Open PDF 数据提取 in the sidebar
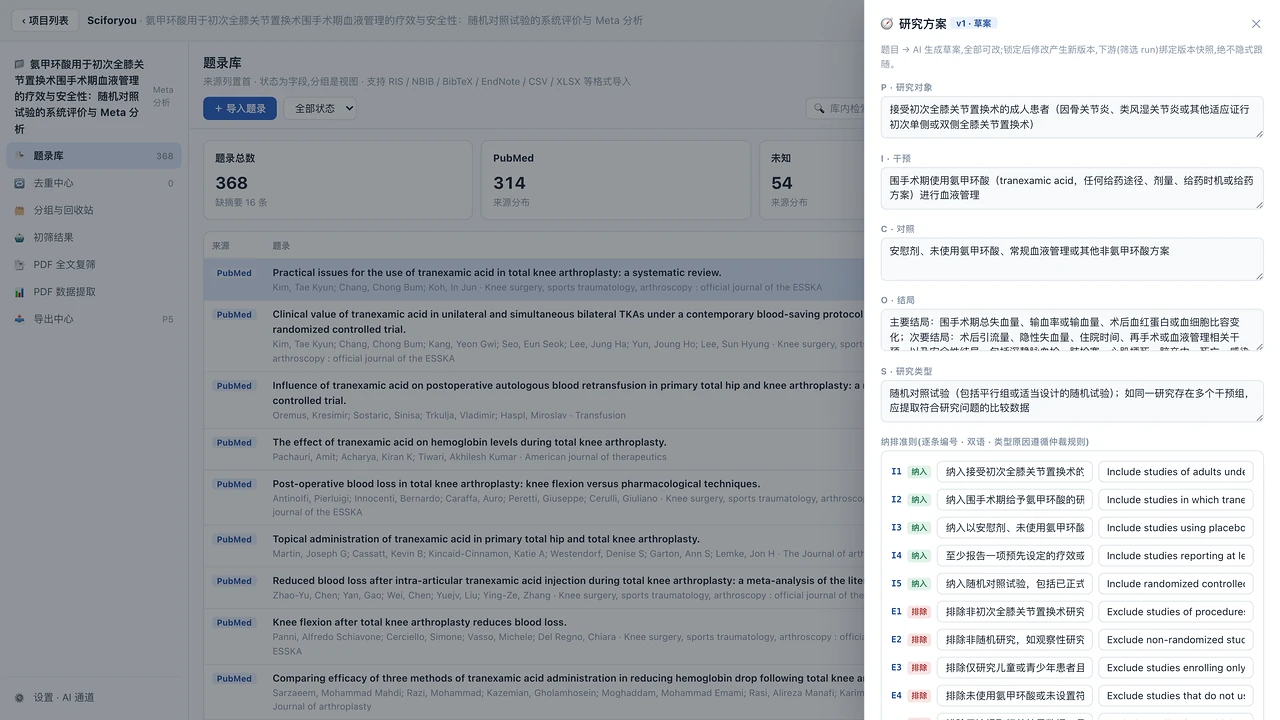 93,292
